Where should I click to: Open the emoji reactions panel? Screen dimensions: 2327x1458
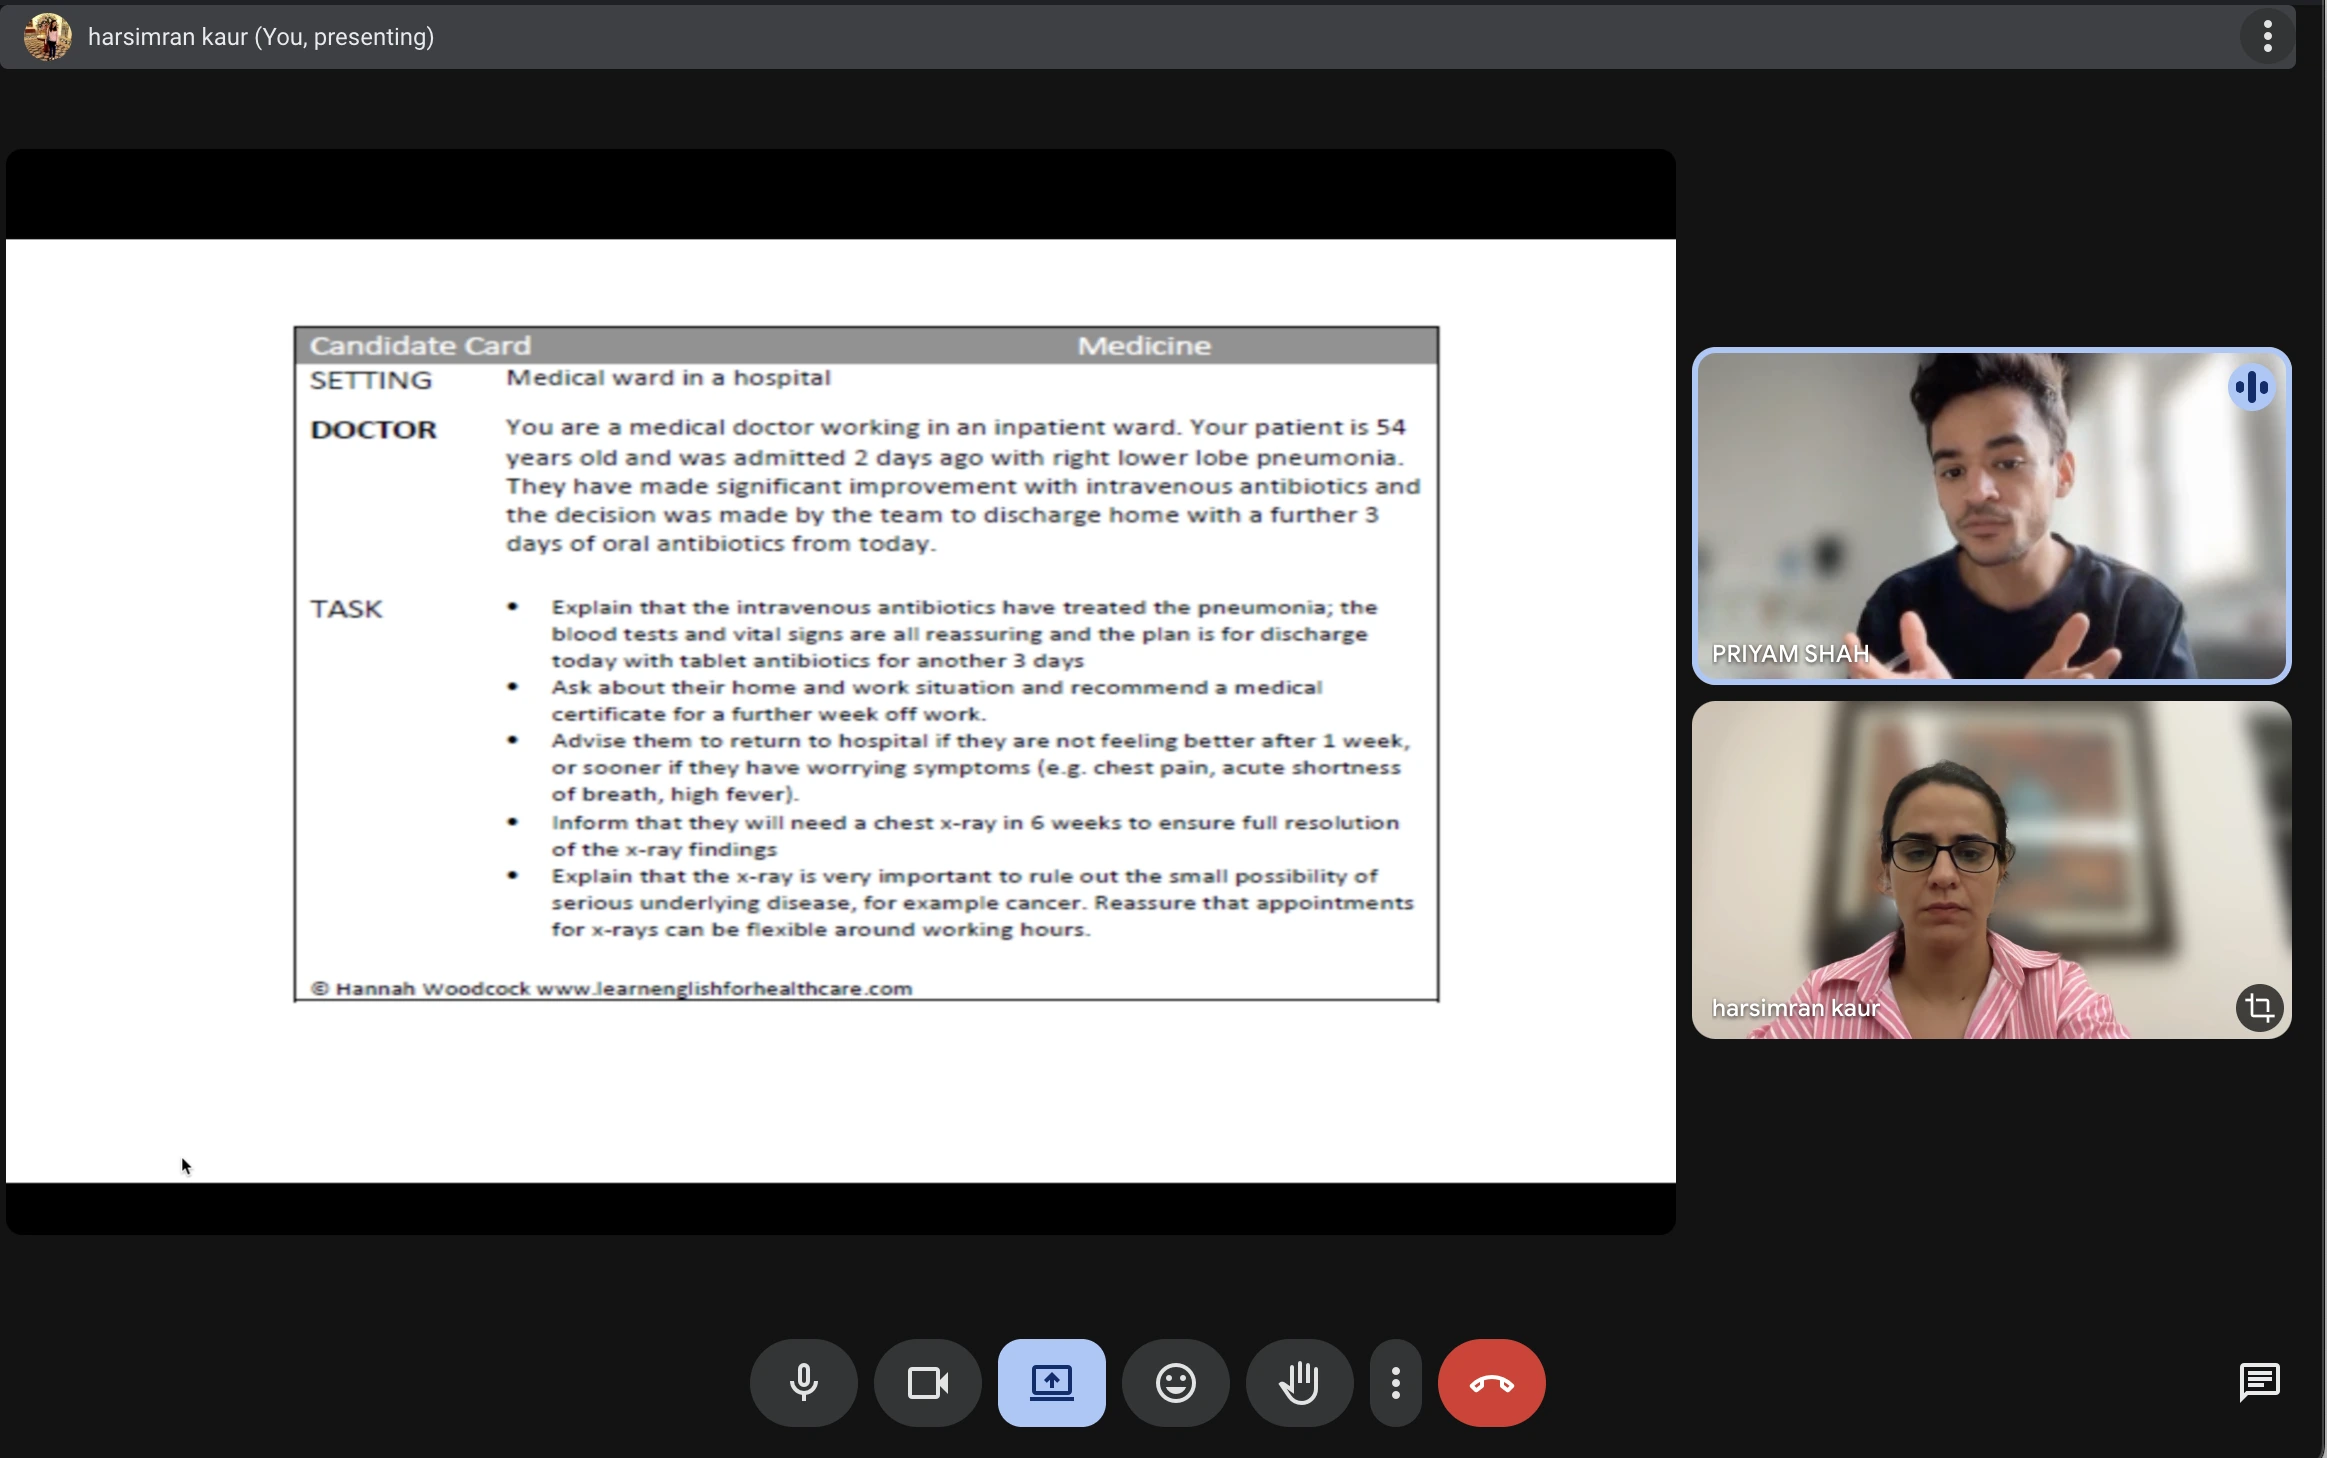coord(1174,1383)
